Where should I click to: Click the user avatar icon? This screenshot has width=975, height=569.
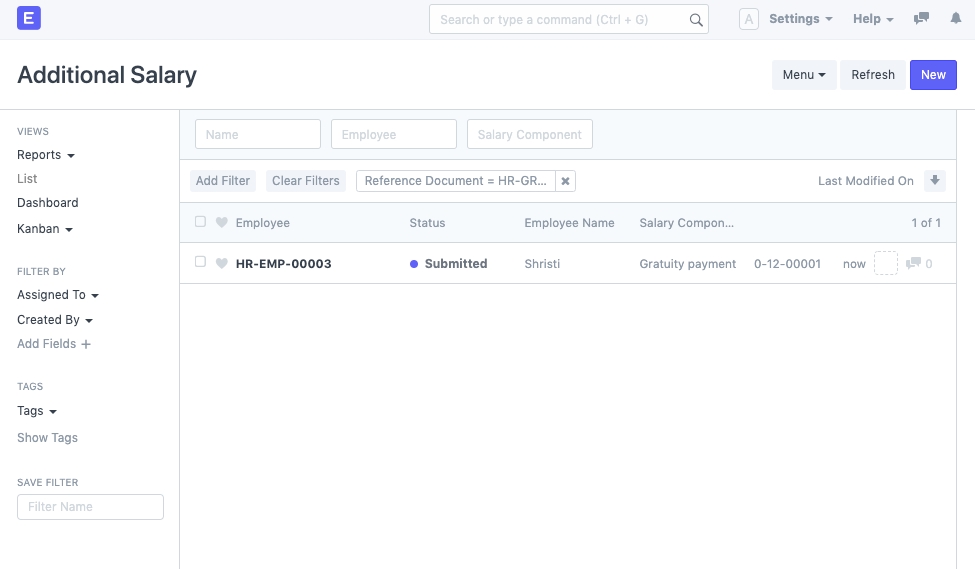pos(748,19)
